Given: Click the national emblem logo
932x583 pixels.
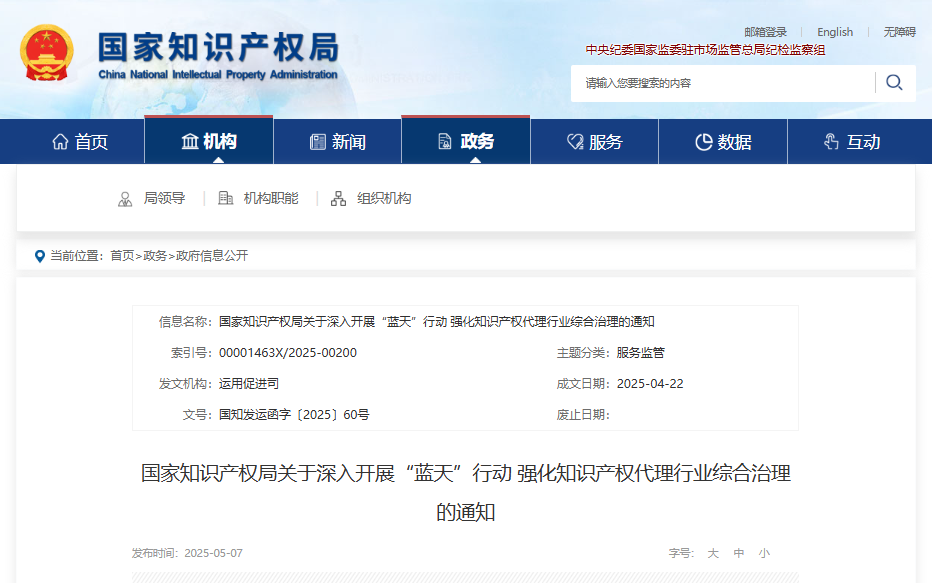Looking at the screenshot, I should (47, 53).
